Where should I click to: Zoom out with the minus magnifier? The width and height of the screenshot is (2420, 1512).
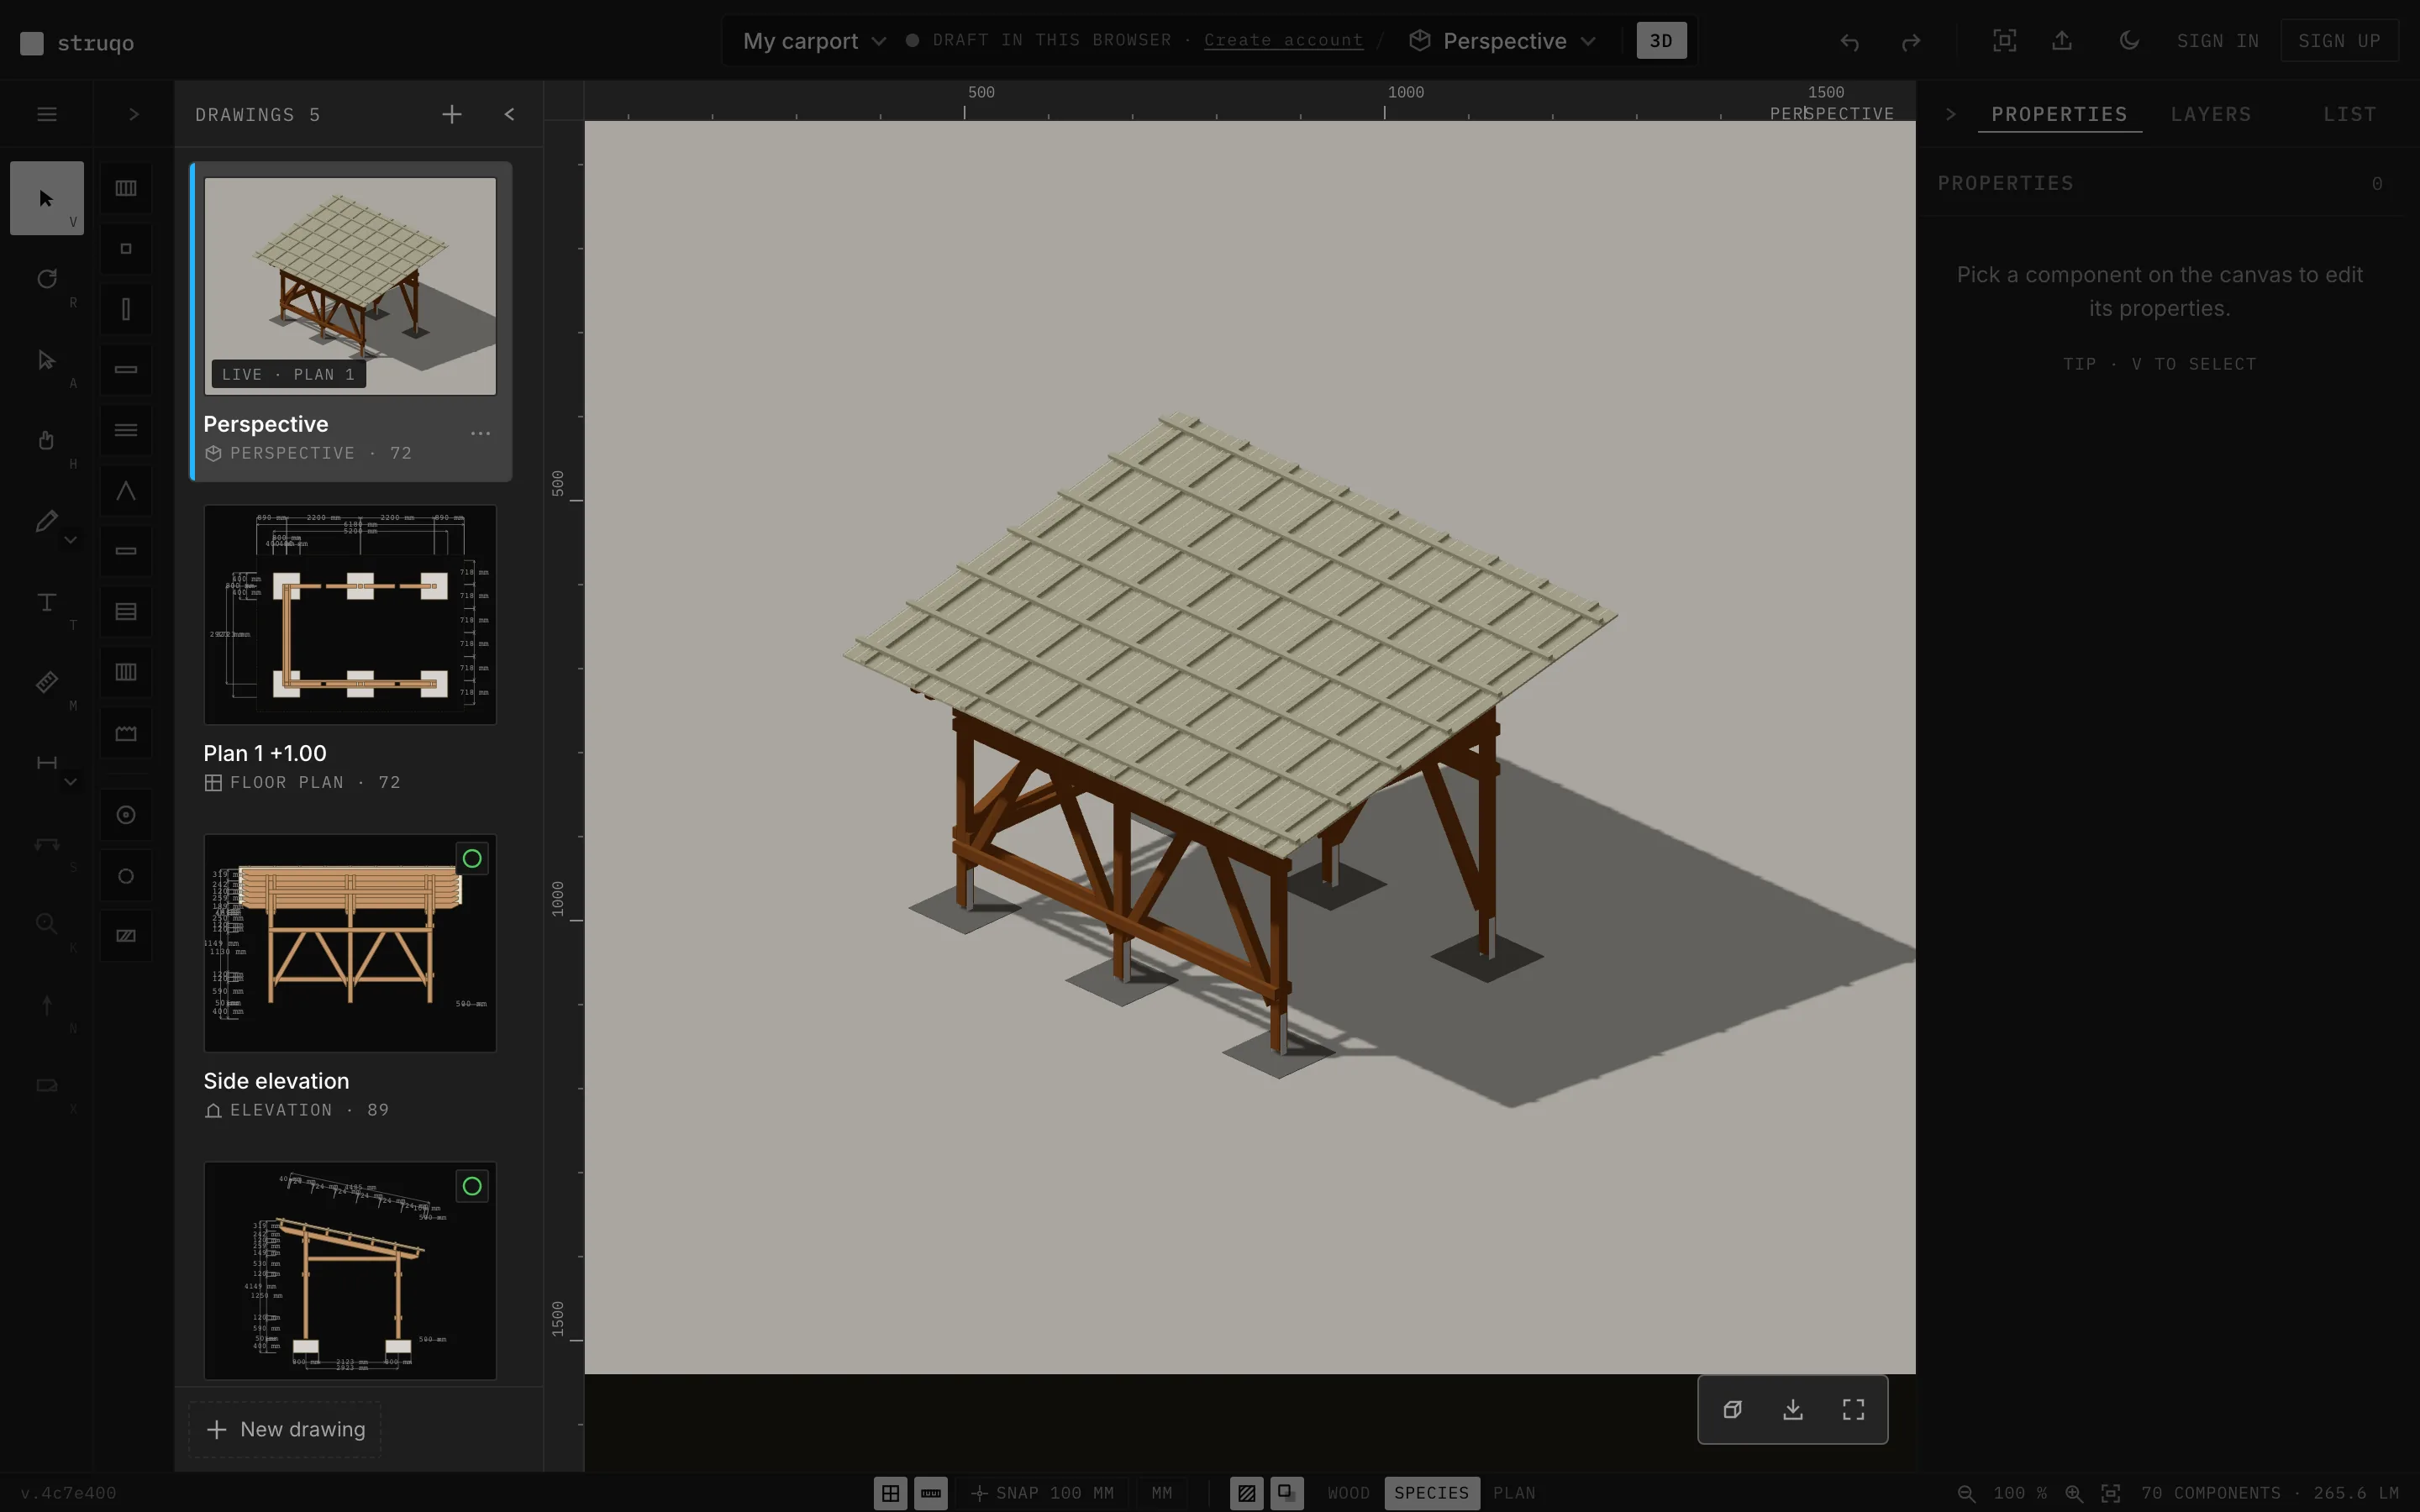(1966, 1493)
